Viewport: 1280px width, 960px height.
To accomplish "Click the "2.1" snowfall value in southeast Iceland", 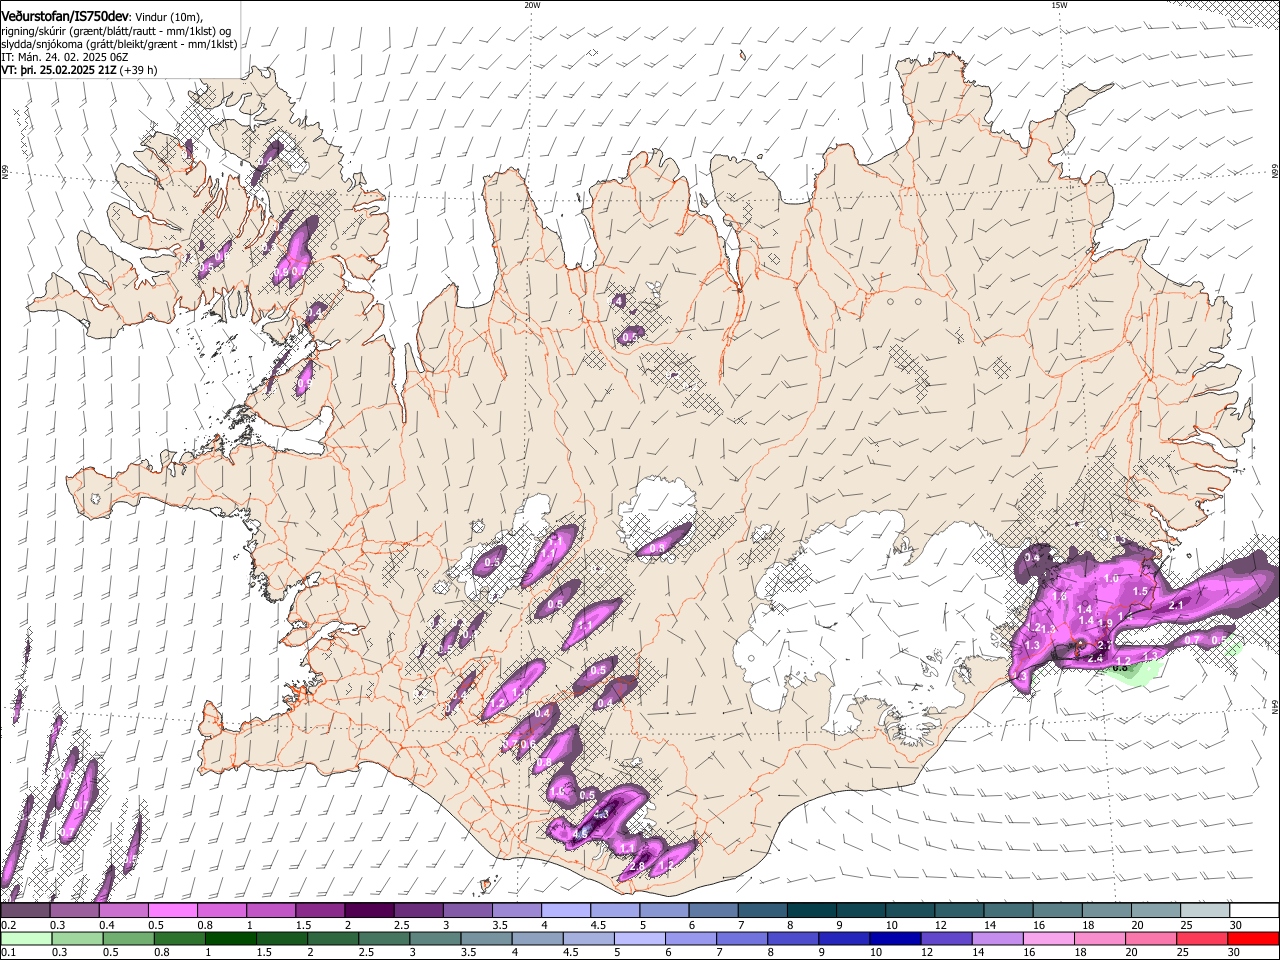I will click(1176, 605).
